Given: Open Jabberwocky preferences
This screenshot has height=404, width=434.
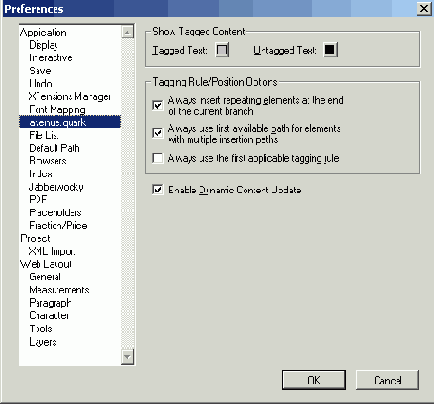Looking at the screenshot, I should click(56, 187).
